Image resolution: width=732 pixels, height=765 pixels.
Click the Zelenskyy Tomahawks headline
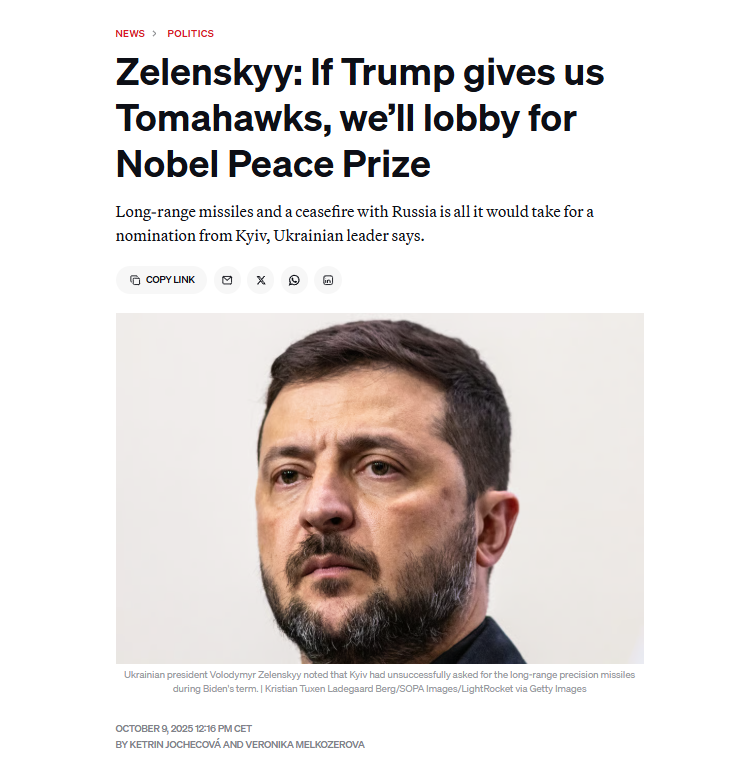click(360, 118)
